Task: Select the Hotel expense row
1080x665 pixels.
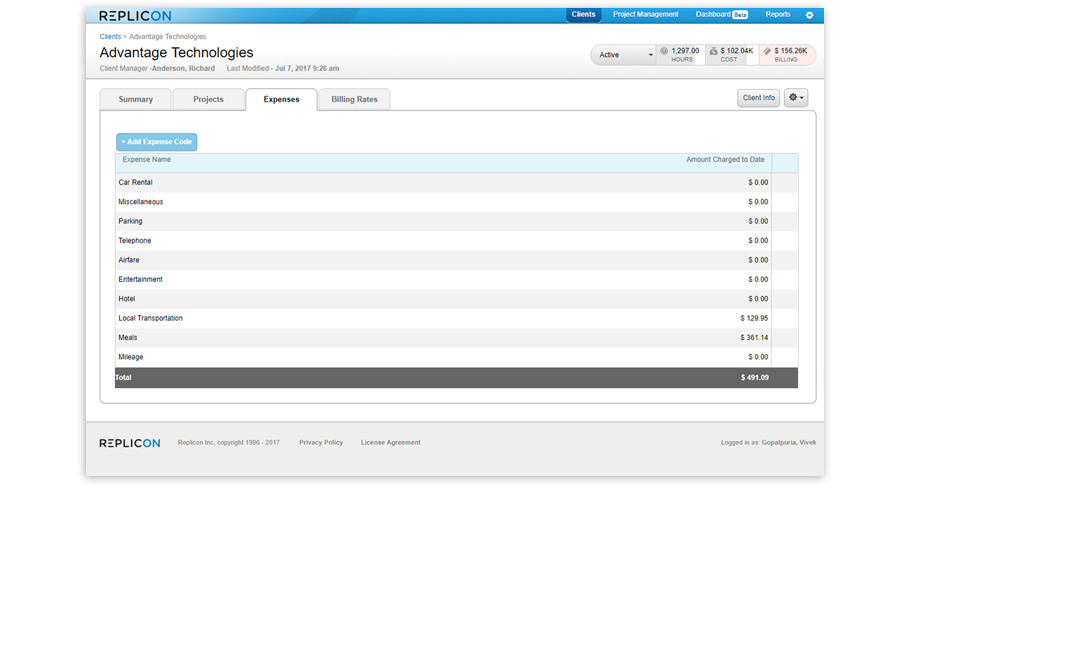Action: coord(457,298)
